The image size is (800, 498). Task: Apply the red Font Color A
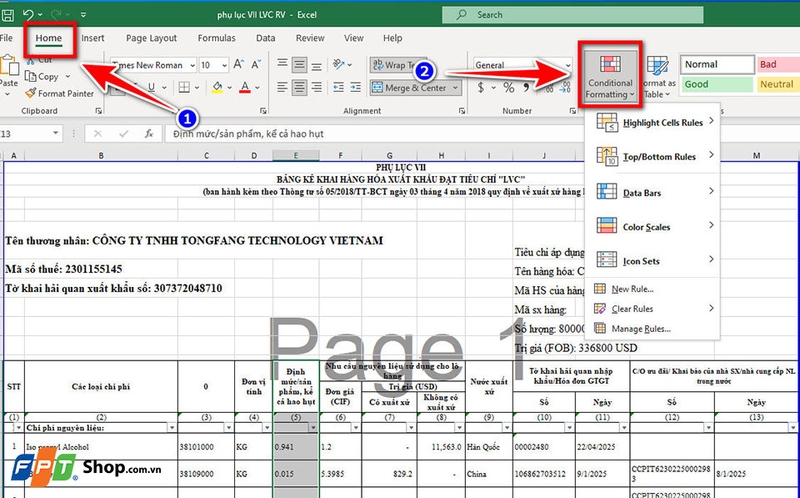click(245, 87)
